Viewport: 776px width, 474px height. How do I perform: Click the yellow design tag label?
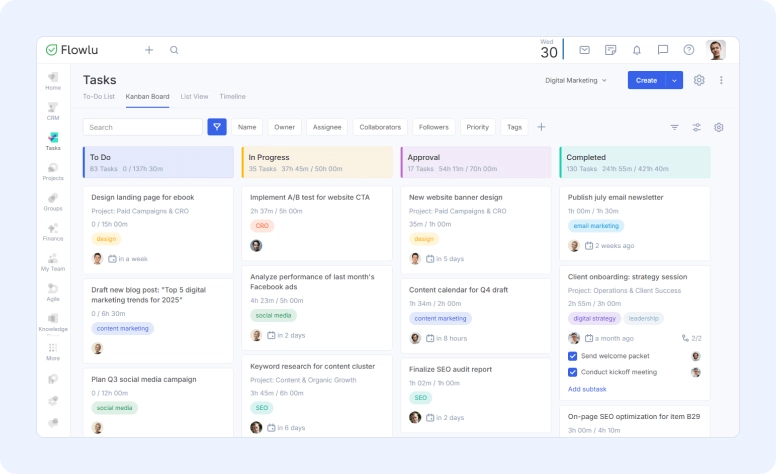click(x=106, y=239)
